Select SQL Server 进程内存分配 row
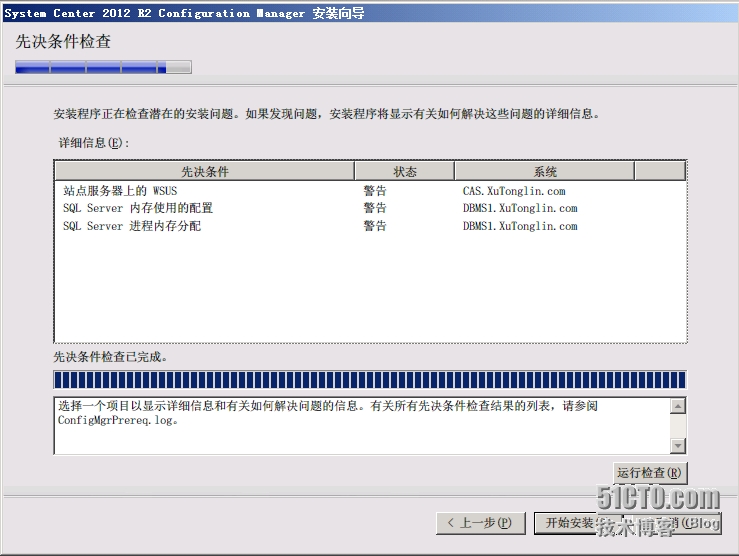739x556 pixels. [370, 226]
